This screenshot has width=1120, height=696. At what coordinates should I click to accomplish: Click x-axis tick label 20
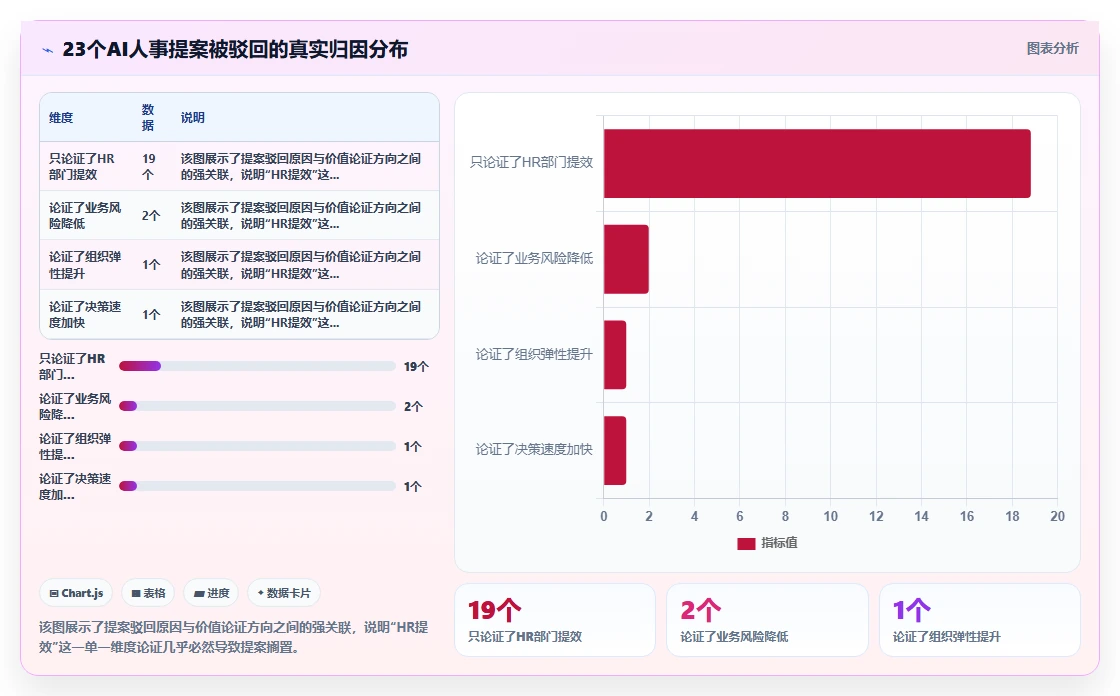pyautogui.click(x=1057, y=516)
